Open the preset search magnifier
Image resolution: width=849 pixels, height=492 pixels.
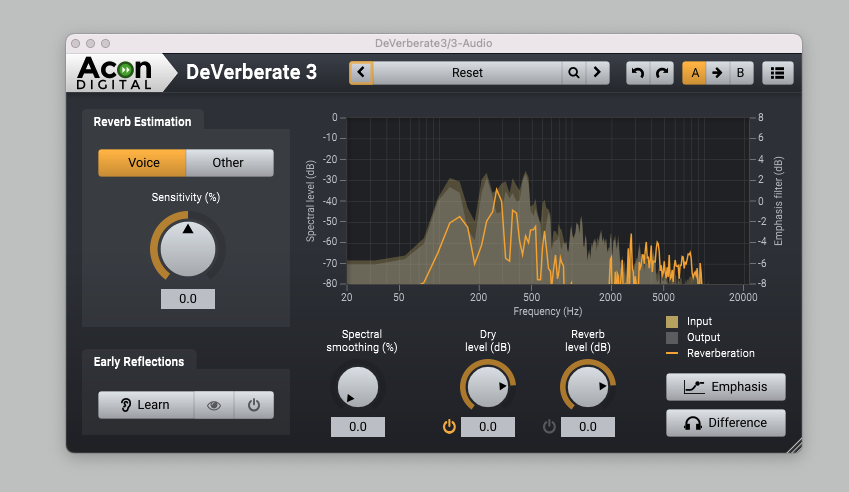tap(573, 73)
